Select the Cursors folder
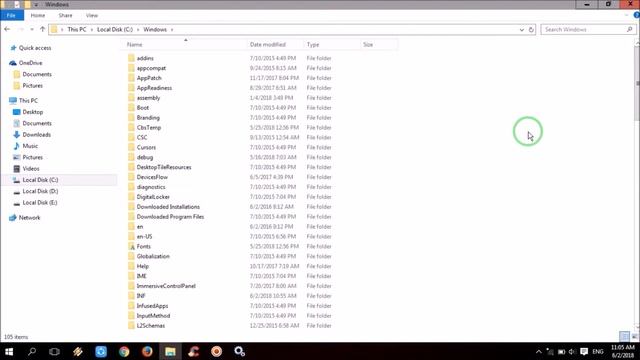The width and height of the screenshot is (640, 360). tap(146, 147)
